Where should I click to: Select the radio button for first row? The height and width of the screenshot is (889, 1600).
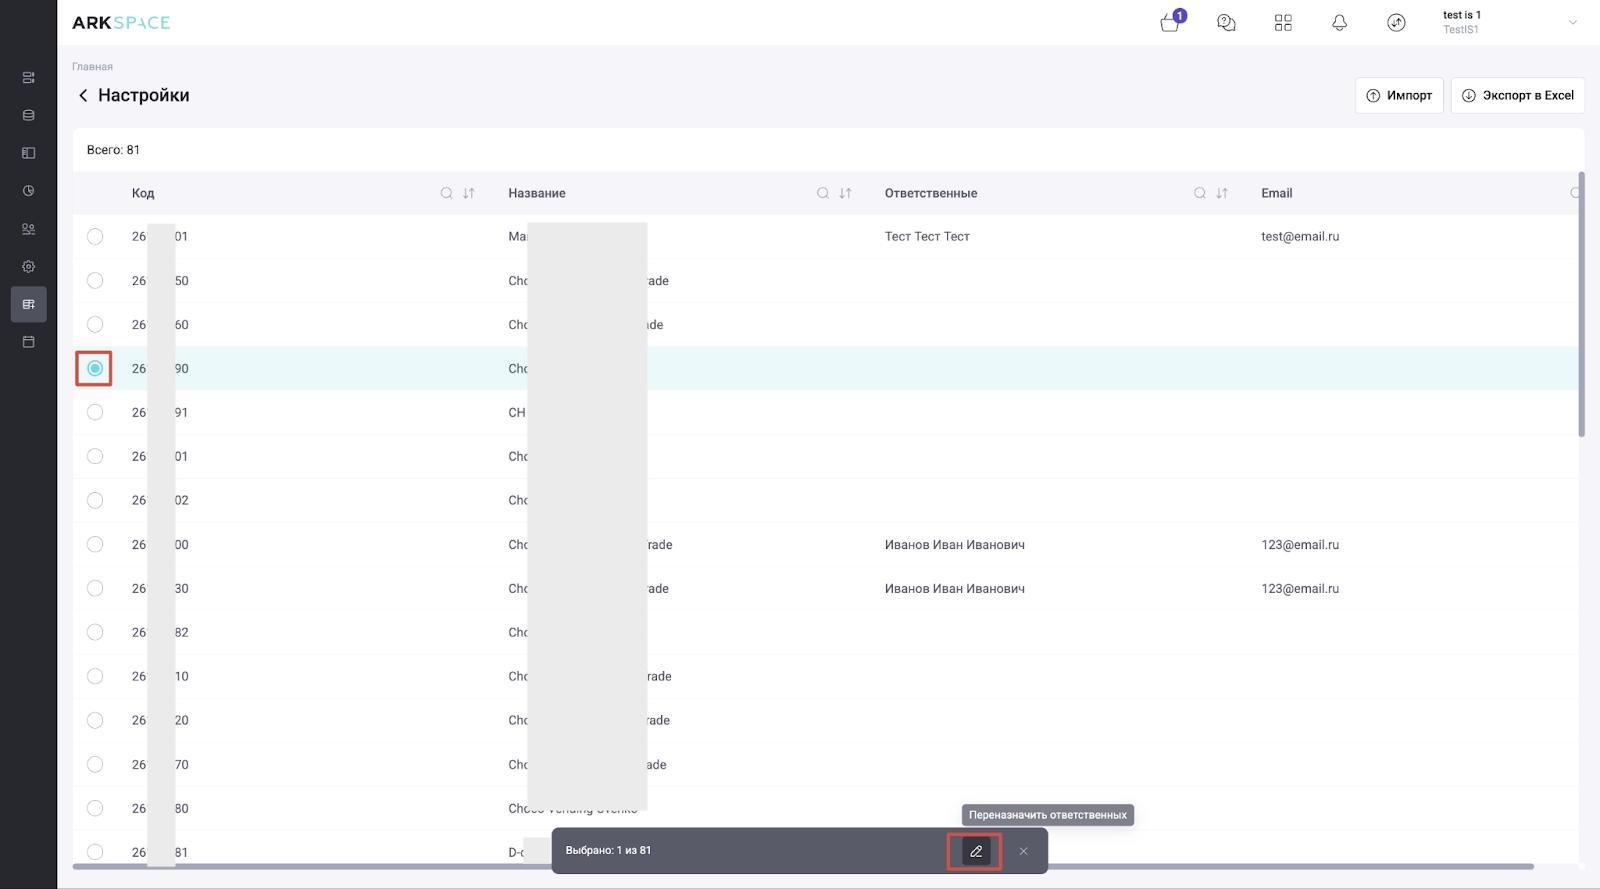[95, 237]
